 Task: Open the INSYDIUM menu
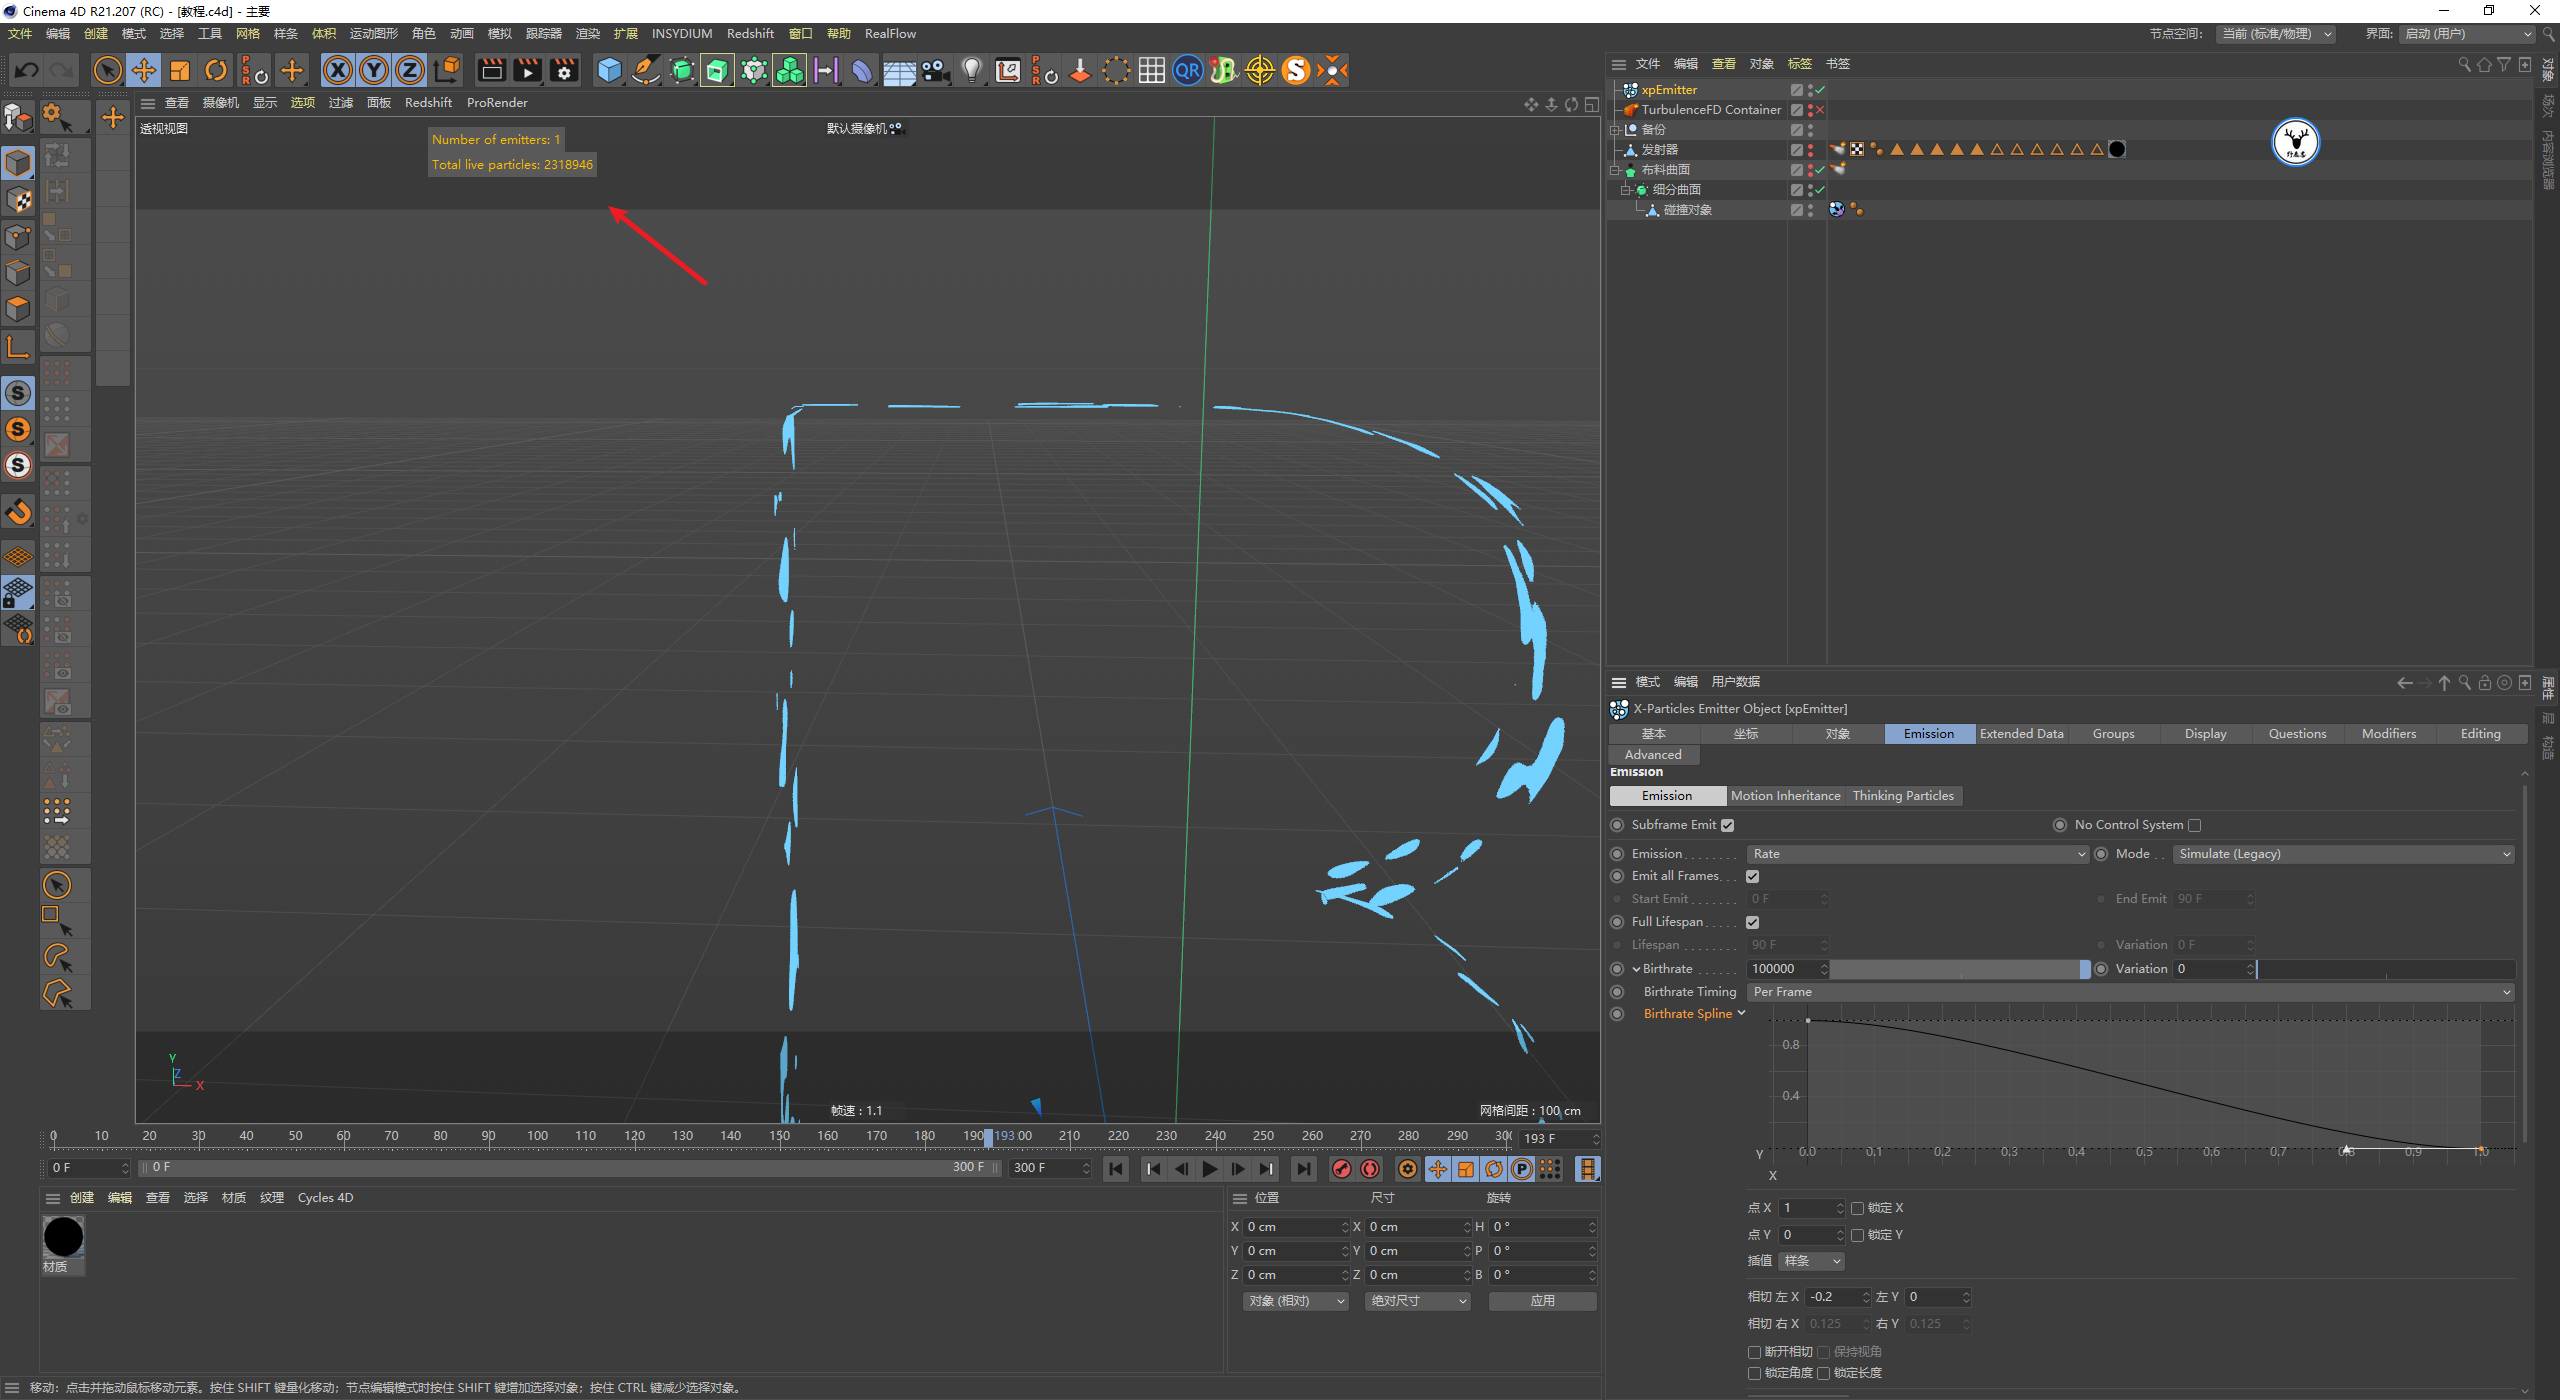pos(681,34)
